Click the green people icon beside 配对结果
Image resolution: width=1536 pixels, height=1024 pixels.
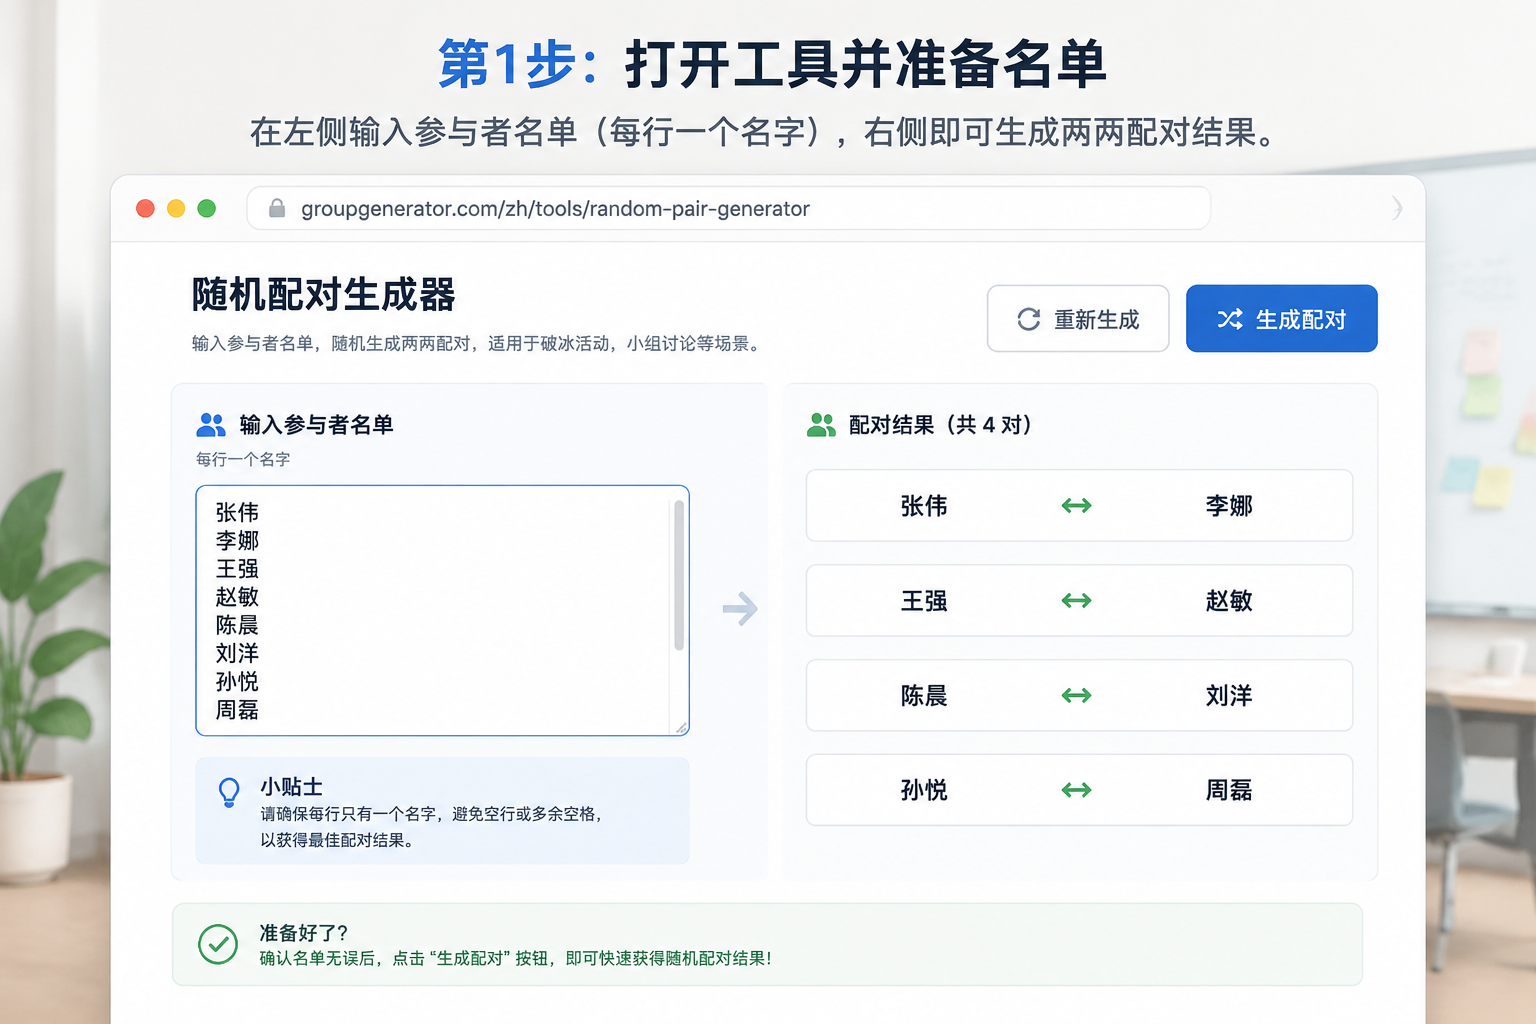821,425
